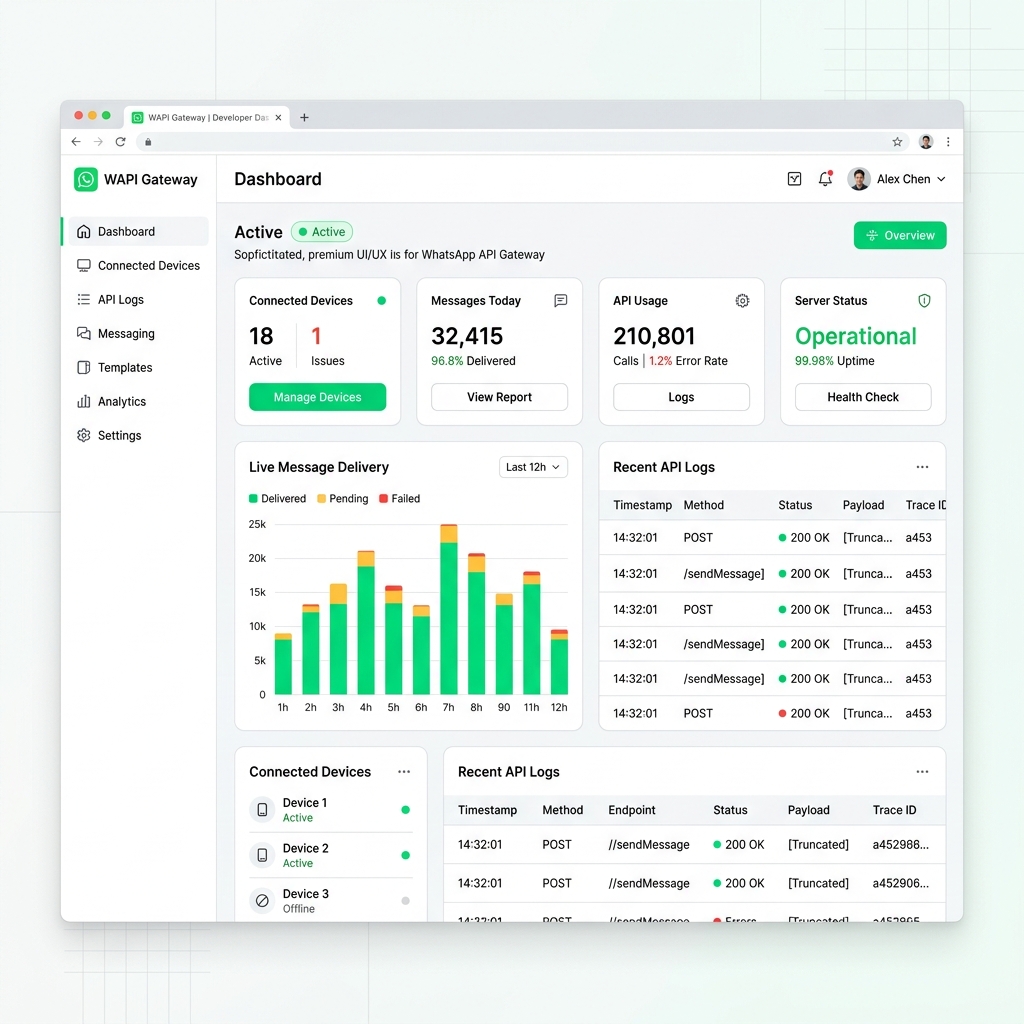Reload the page with the refresh icon
The image size is (1024, 1024).
tap(120, 142)
